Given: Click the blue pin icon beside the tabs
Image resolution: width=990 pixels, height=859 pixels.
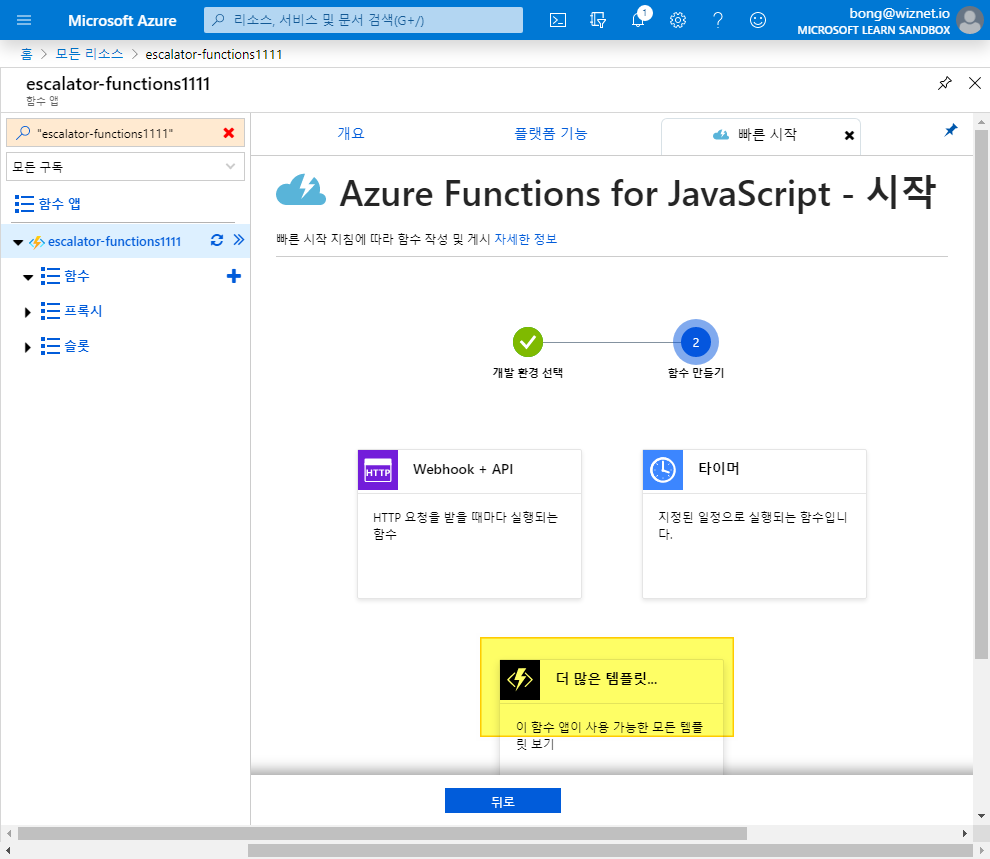Looking at the screenshot, I should tap(951, 130).
